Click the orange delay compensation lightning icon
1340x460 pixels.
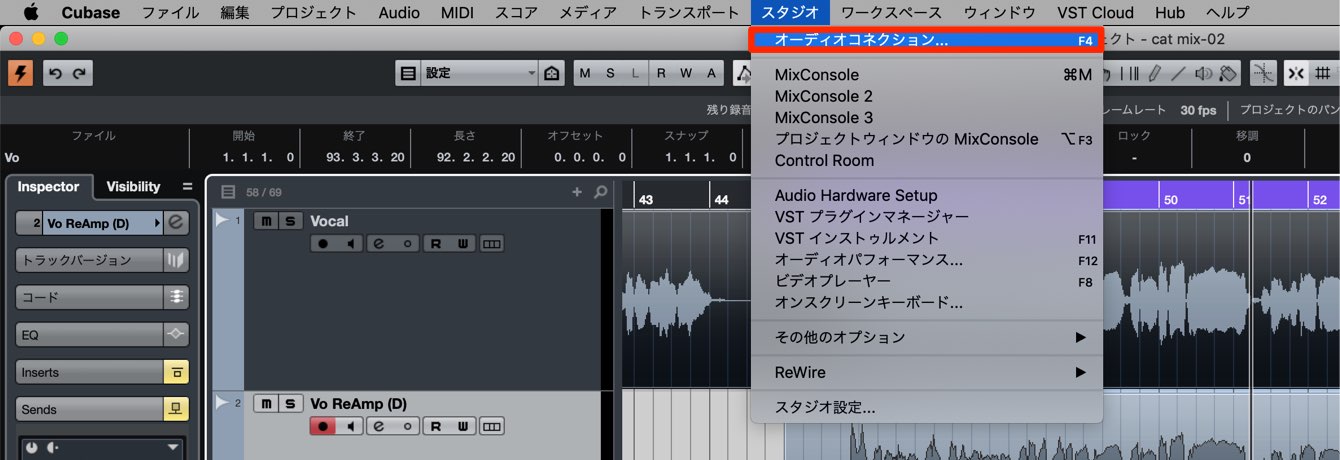[20, 73]
